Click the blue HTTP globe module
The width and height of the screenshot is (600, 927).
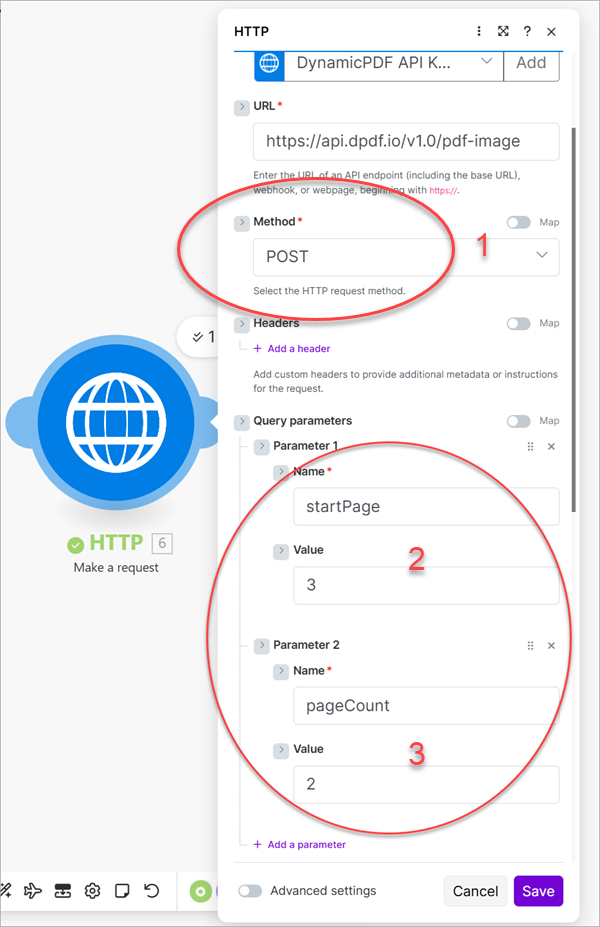tap(116, 422)
